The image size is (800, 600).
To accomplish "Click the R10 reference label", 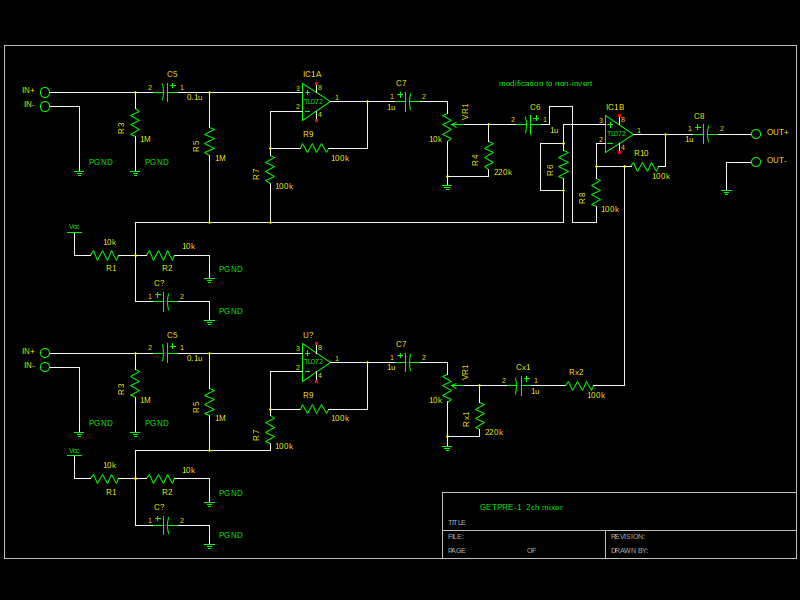I will pyautogui.click(x=641, y=153).
